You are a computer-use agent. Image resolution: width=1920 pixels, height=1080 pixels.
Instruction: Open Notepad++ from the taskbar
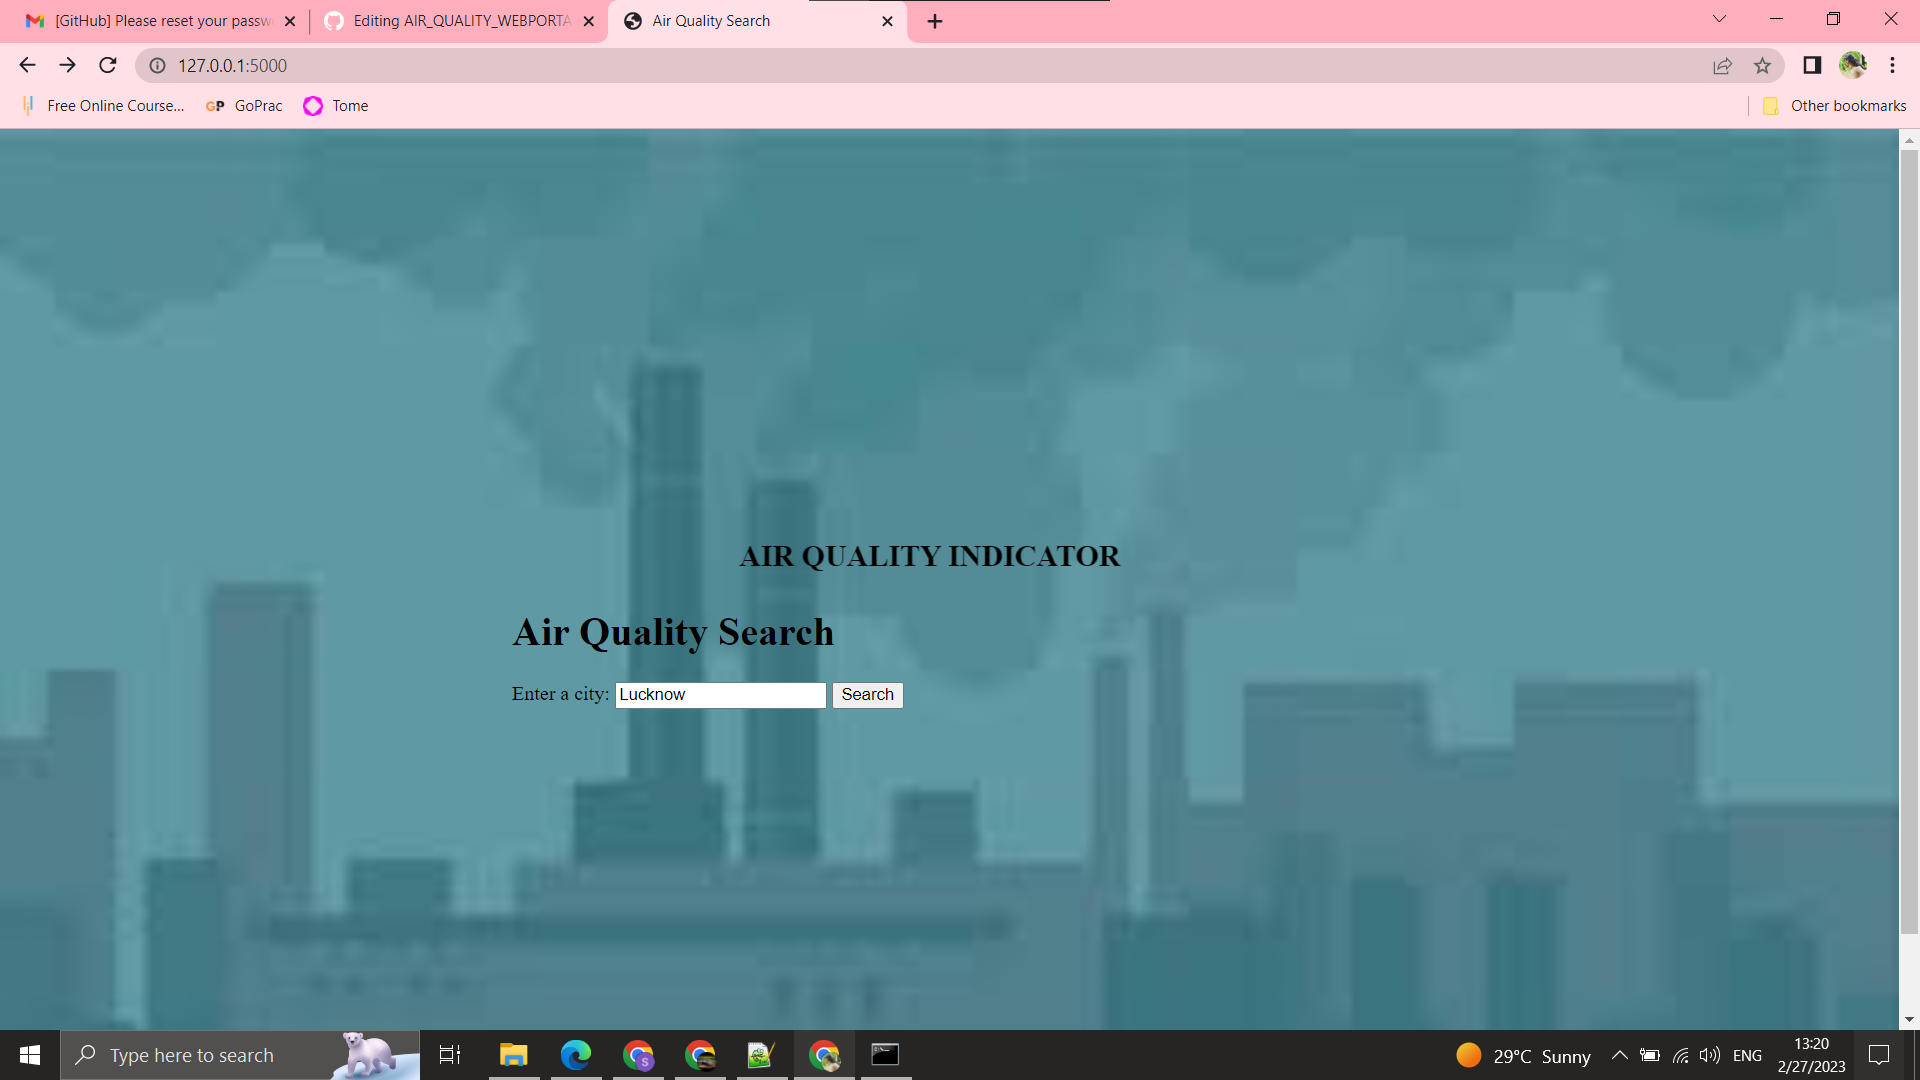[x=761, y=1055]
